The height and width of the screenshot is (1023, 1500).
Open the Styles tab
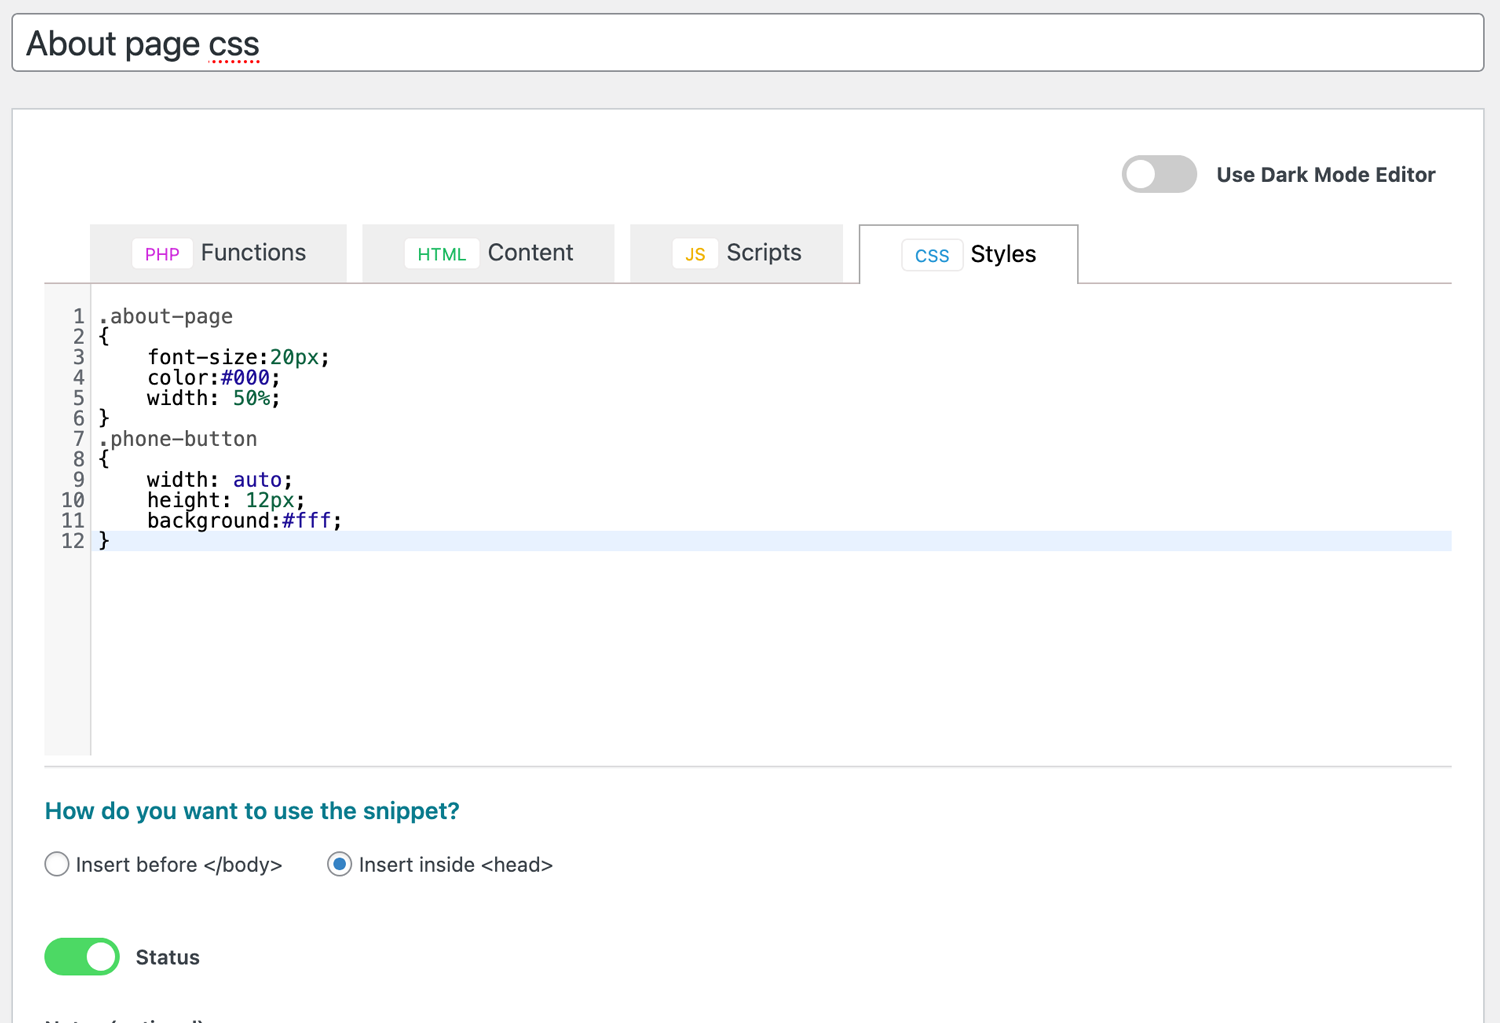tap(1002, 254)
